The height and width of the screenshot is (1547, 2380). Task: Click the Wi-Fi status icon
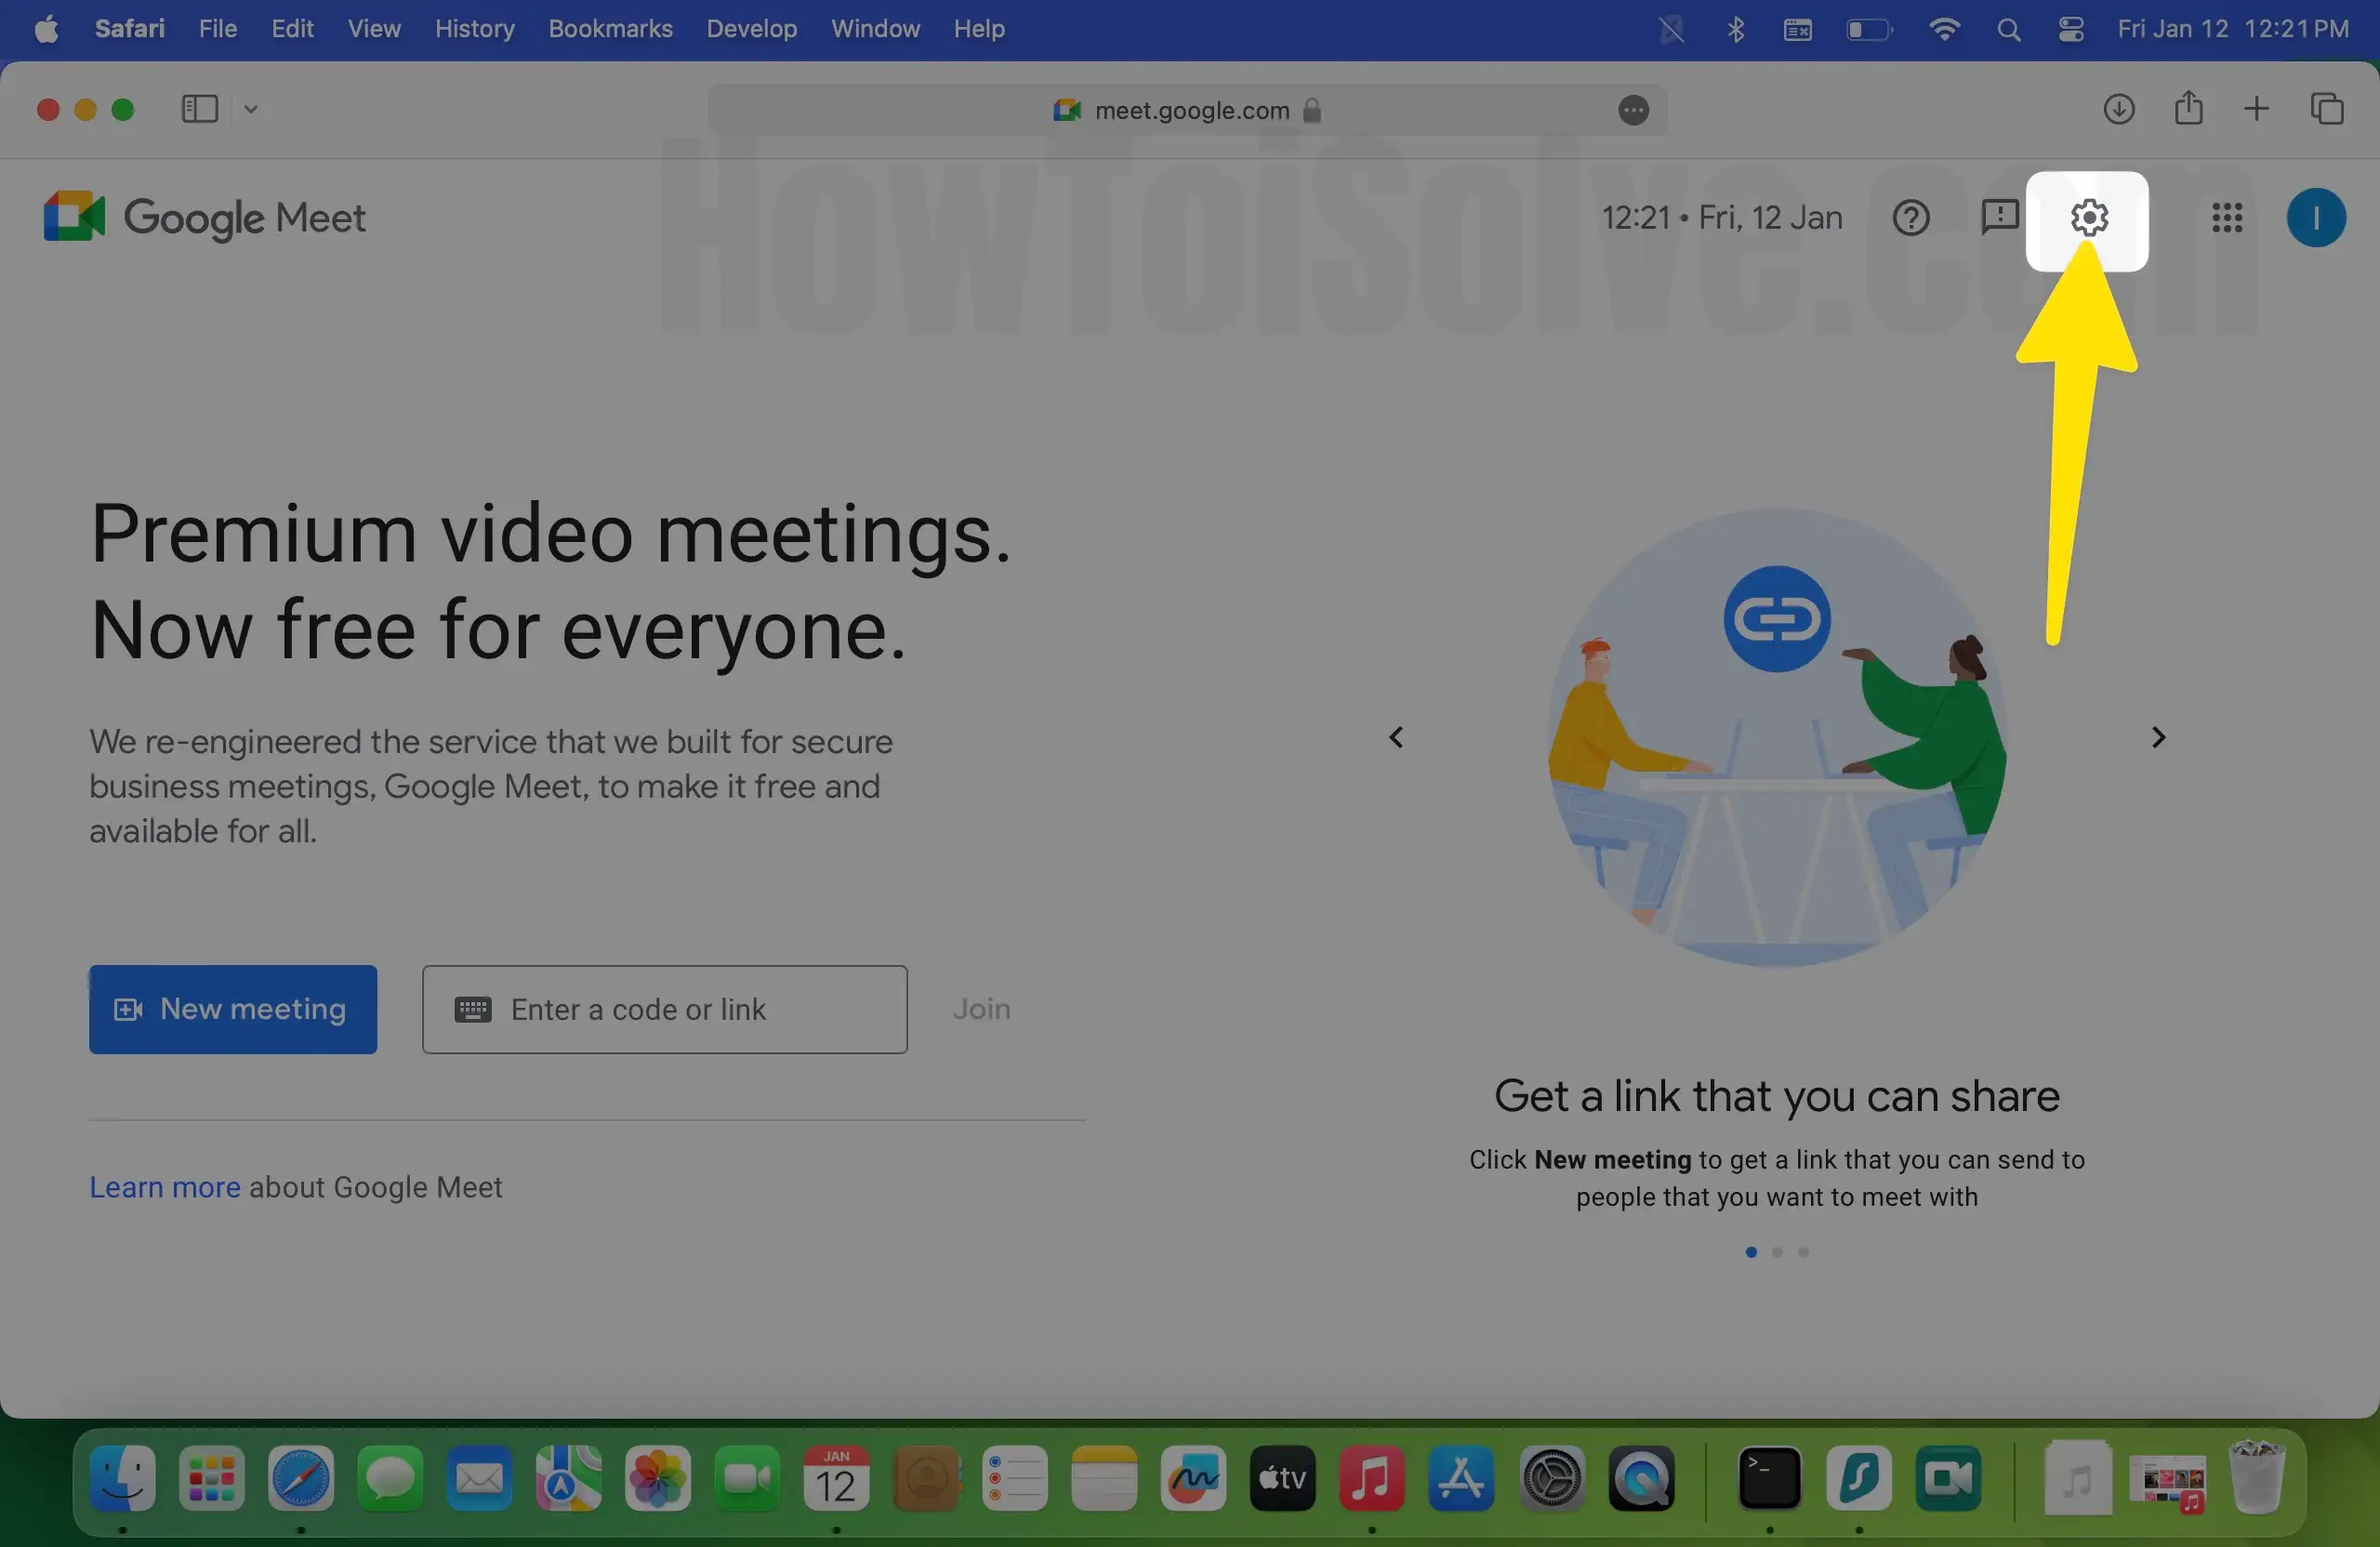point(1943,30)
